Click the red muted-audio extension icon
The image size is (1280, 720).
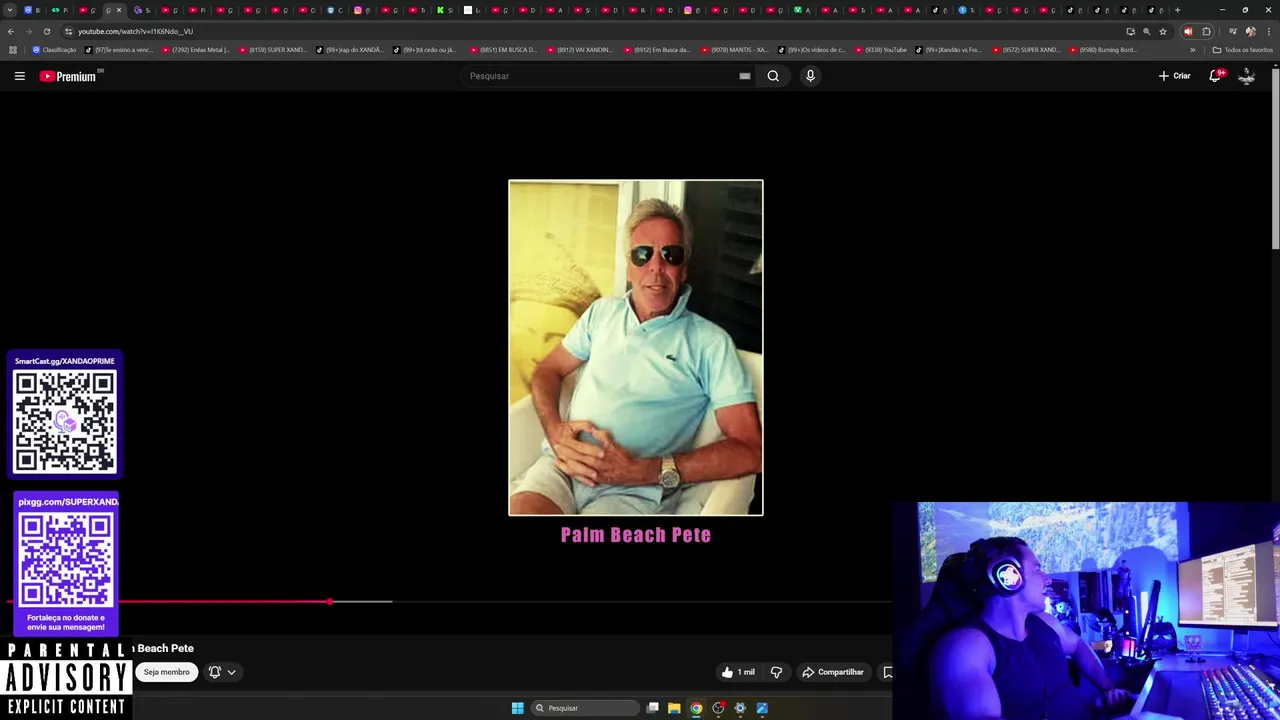point(1188,31)
